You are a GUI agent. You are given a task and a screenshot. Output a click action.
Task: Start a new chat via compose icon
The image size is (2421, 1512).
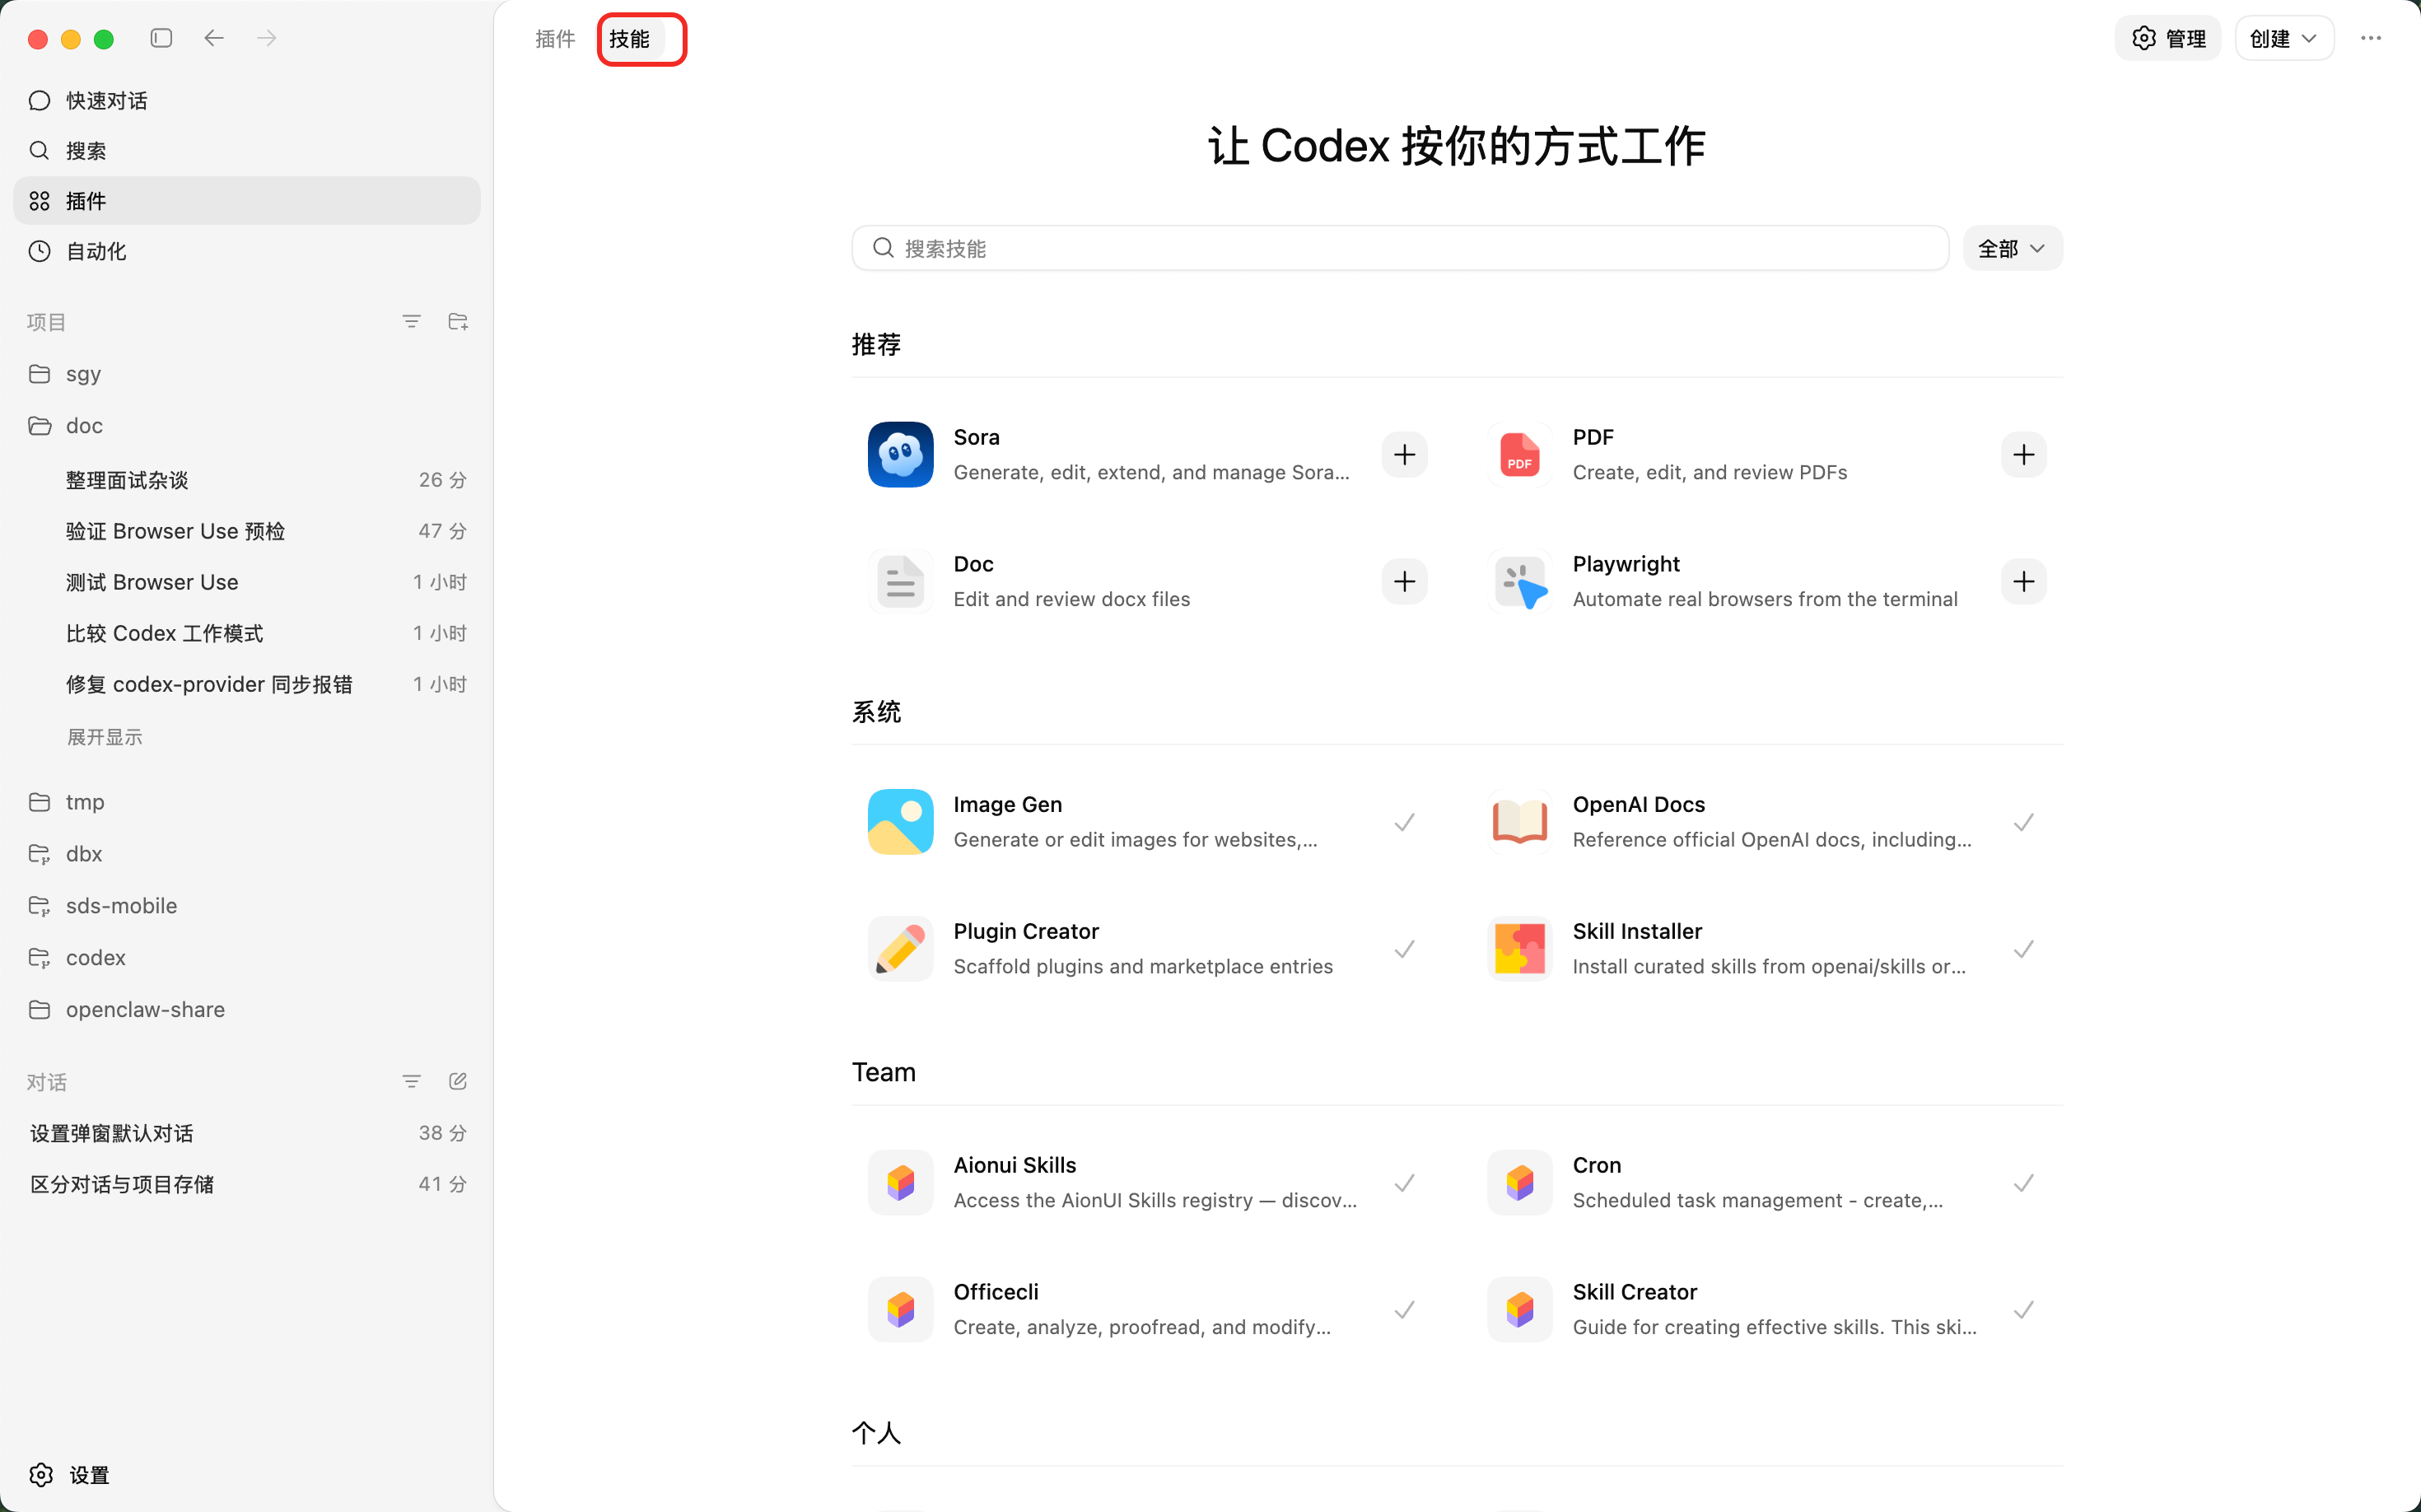458,1081
